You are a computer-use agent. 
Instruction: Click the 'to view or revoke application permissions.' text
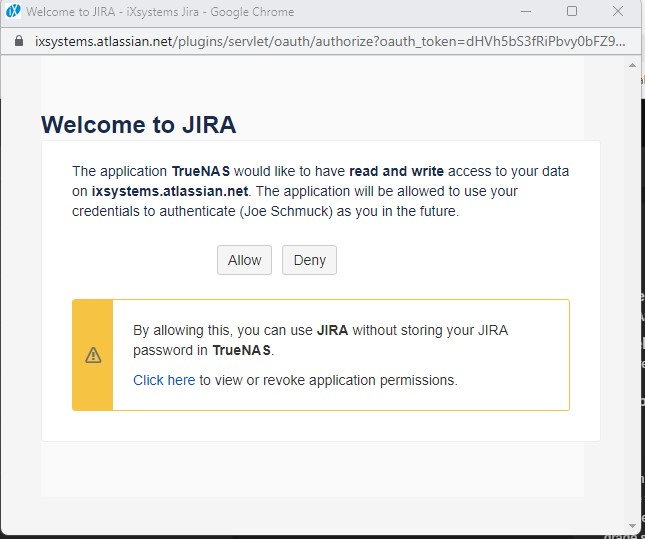tap(328, 380)
